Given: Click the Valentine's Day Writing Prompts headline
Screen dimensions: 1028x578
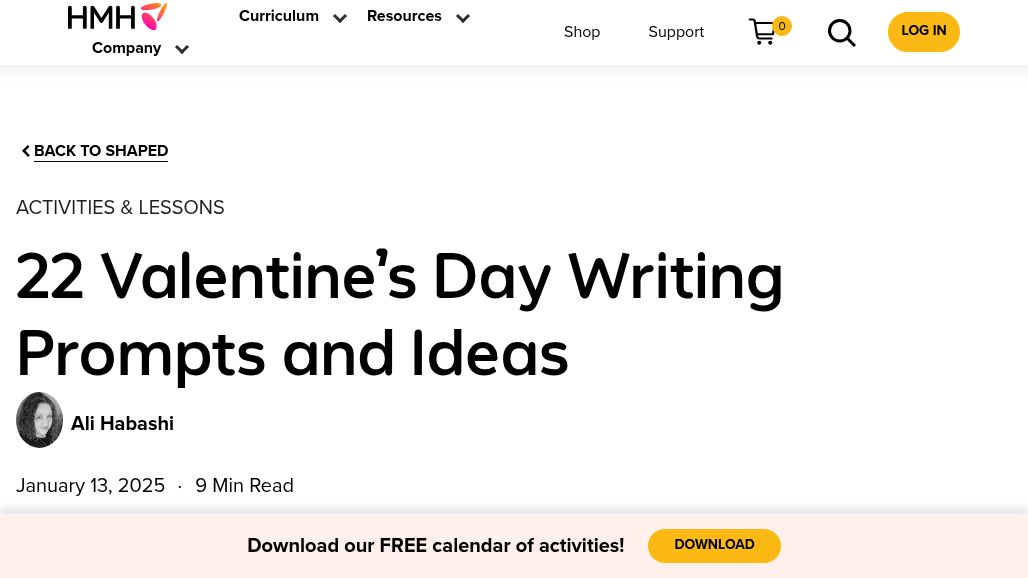Looking at the screenshot, I should [x=400, y=315].
